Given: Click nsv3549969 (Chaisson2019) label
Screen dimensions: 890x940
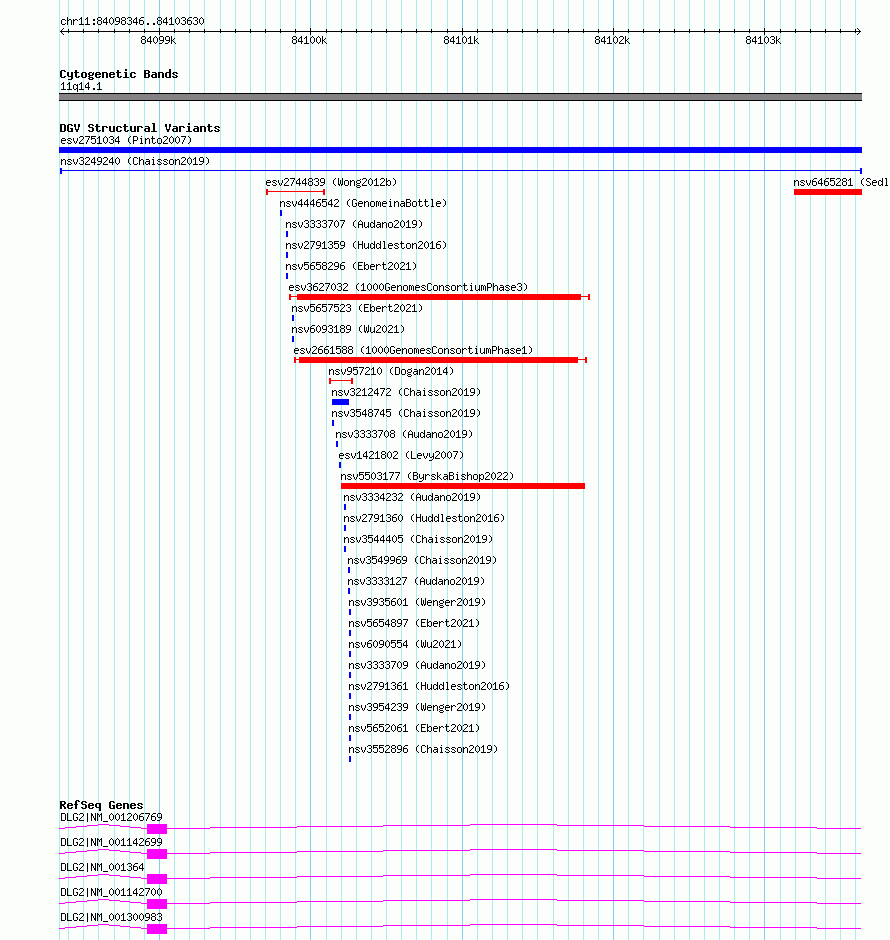Looking at the screenshot, I should click(x=422, y=560).
